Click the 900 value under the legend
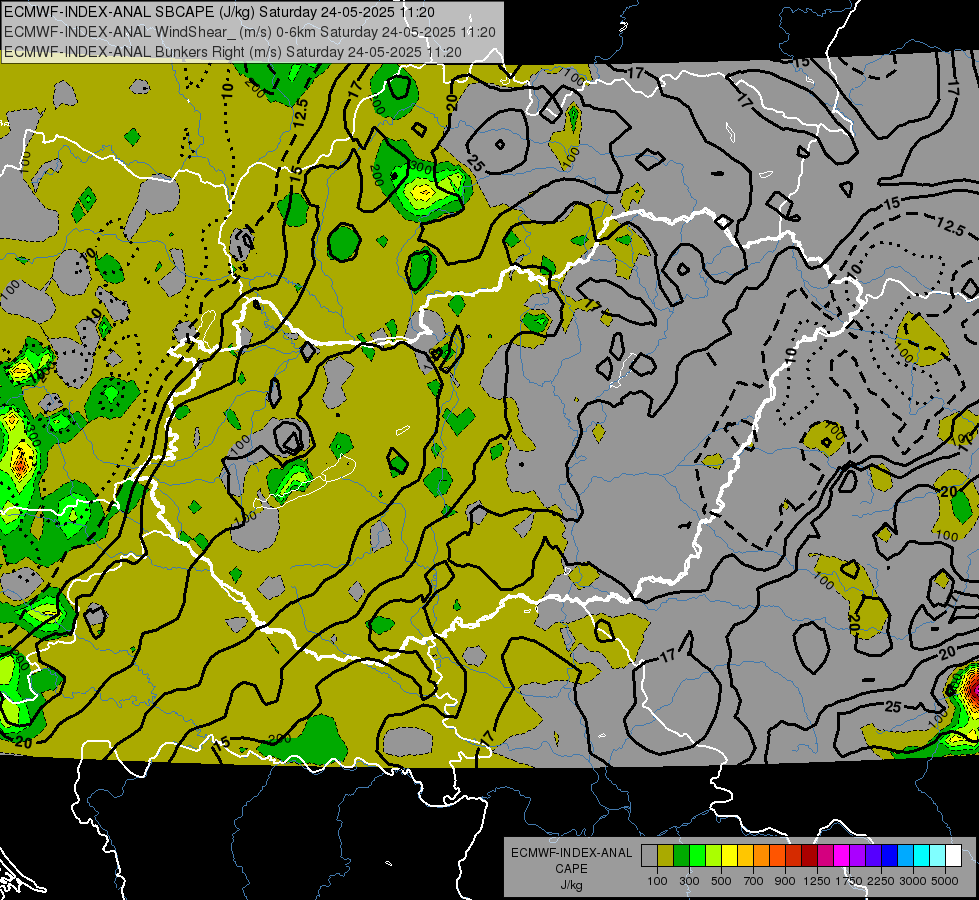Image resolution: width=979 pixels, height=900 pixels. (x=785, y=881)
